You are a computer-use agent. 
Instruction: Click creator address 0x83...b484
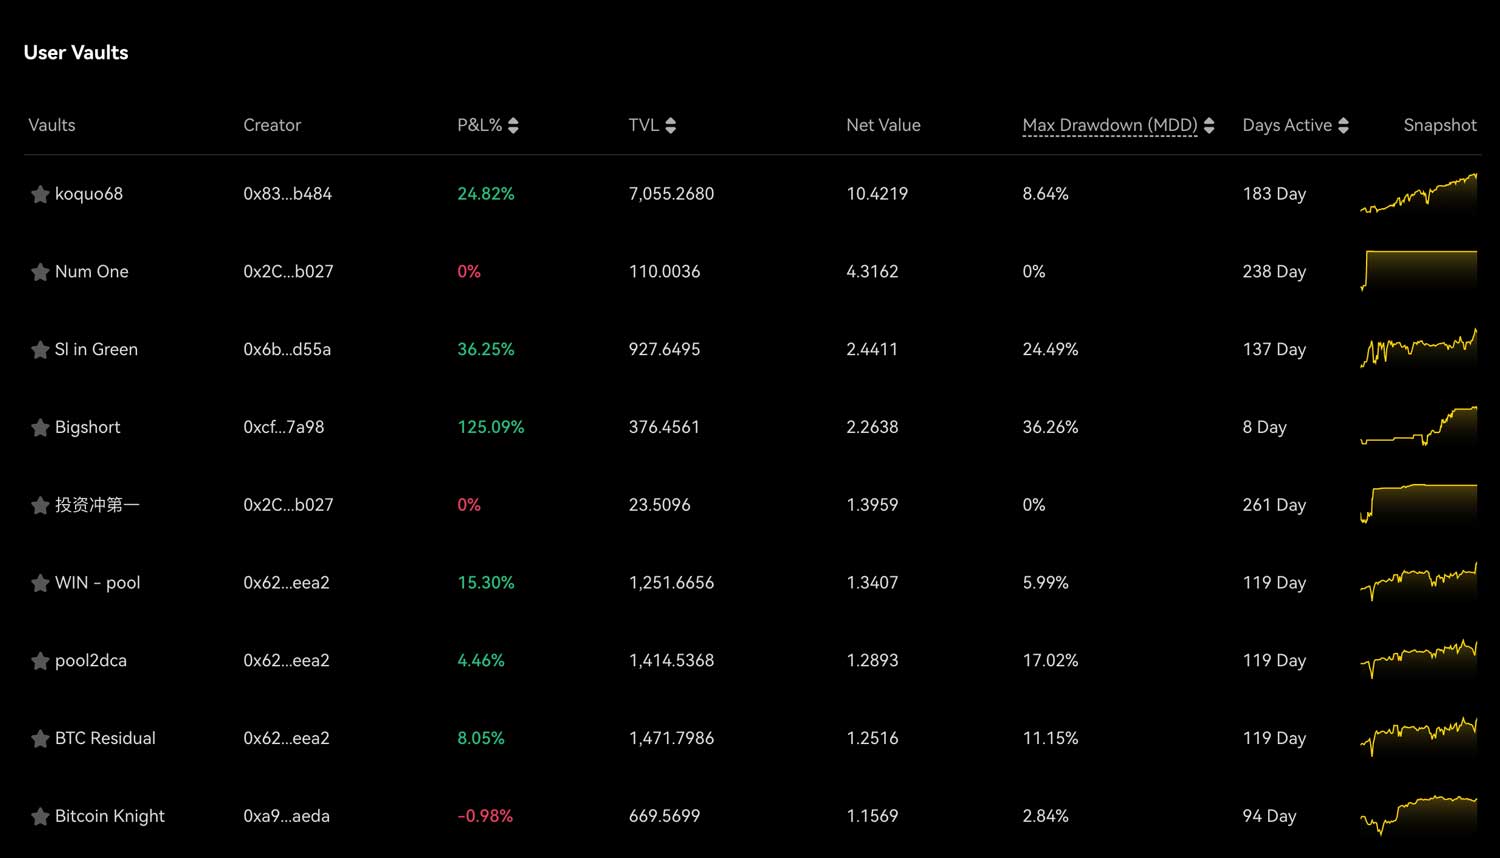coord(288,193)
